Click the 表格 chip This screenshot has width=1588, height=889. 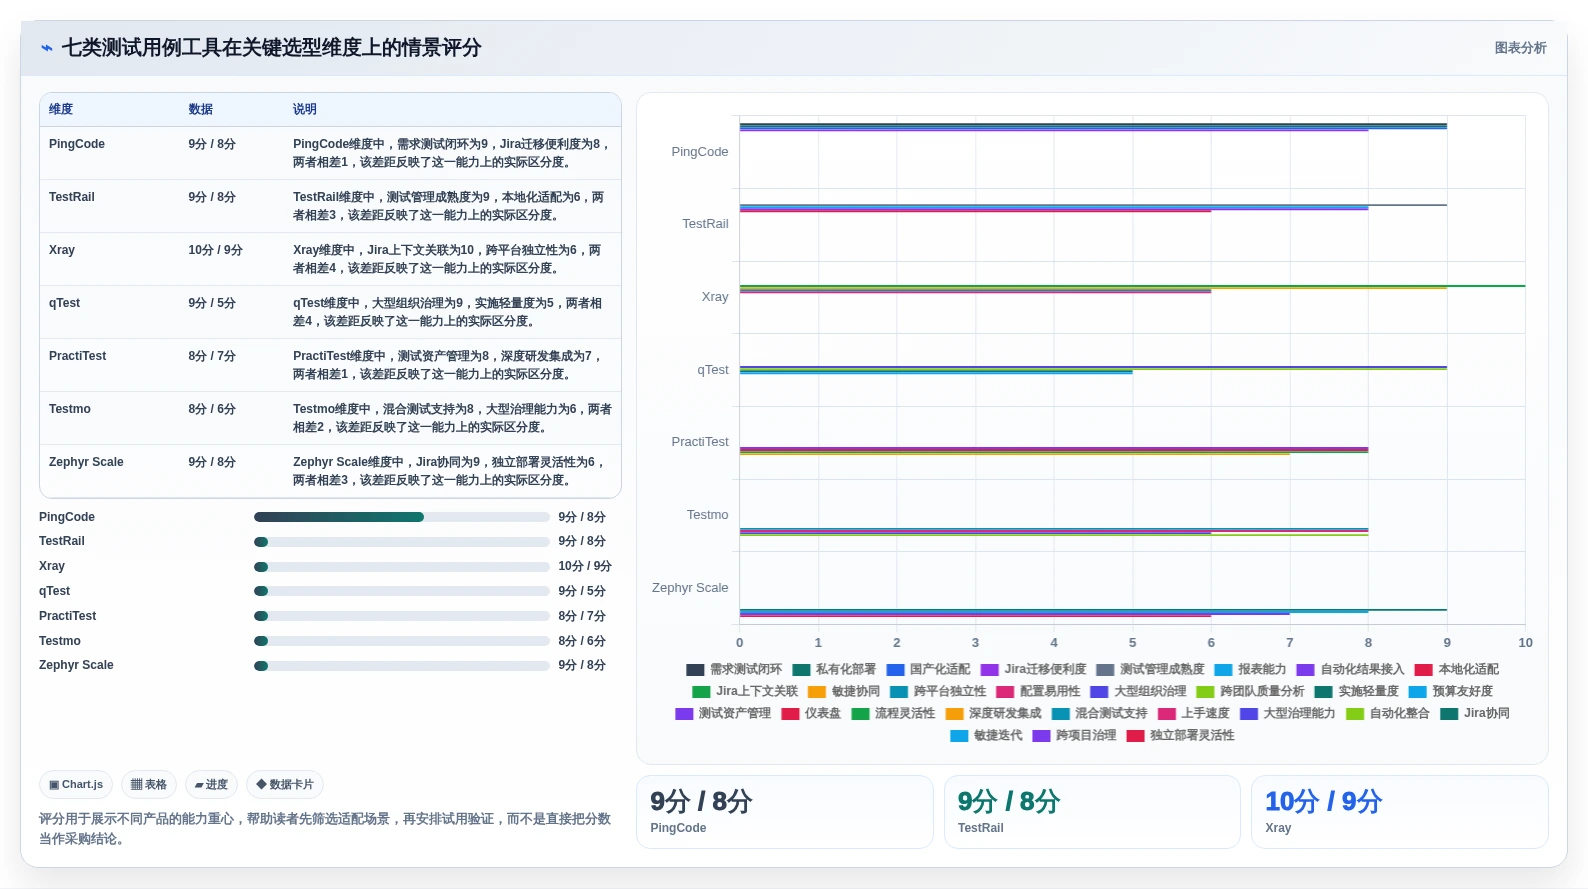tap(149, 785)
